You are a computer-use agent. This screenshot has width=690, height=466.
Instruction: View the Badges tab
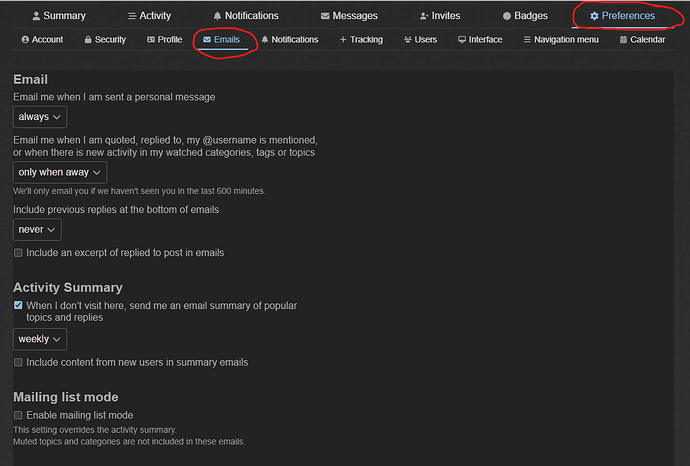[525, 16]
